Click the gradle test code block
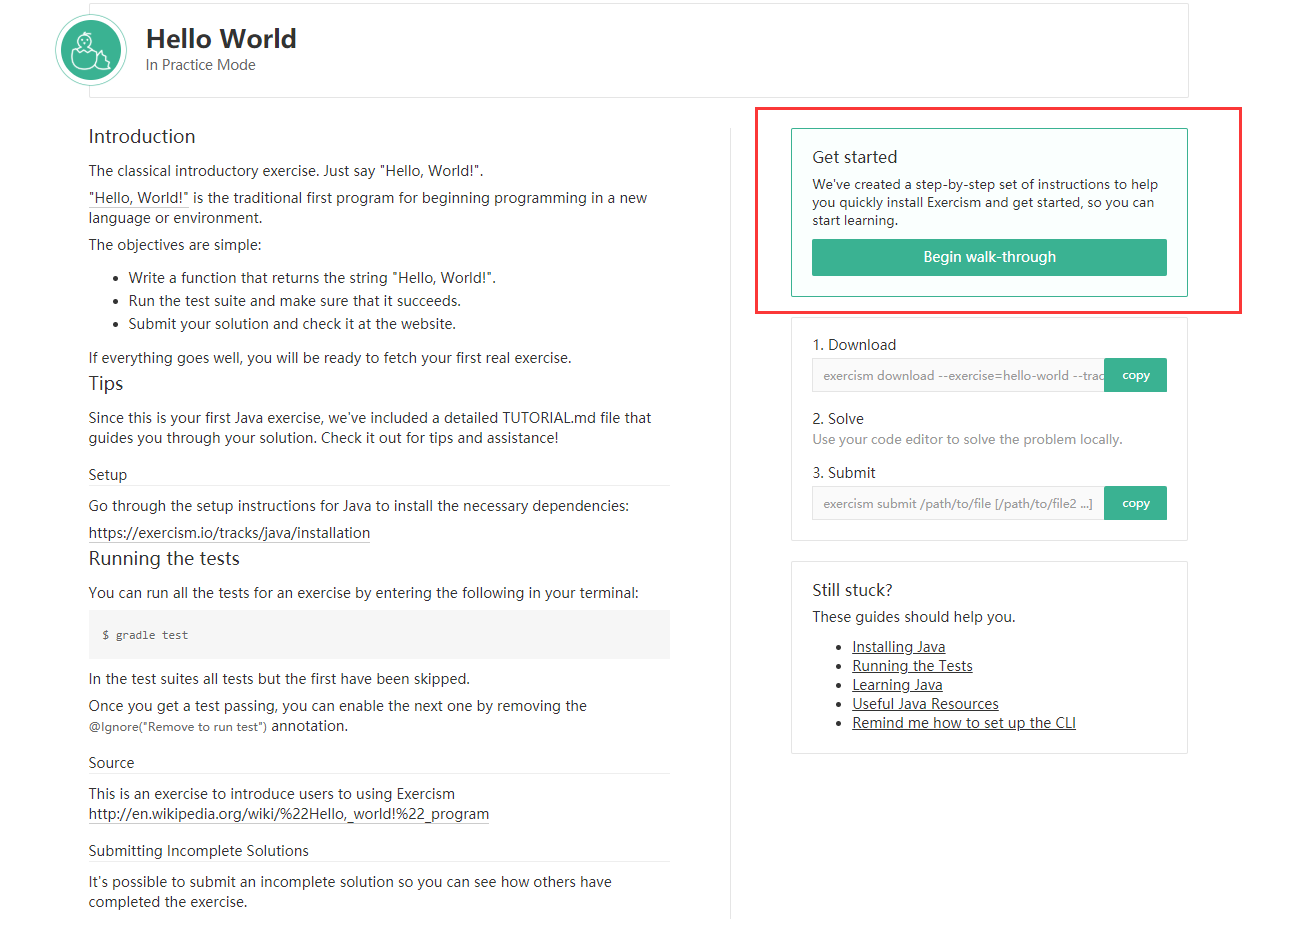1316x931 pixels. (x=378, y=635)
